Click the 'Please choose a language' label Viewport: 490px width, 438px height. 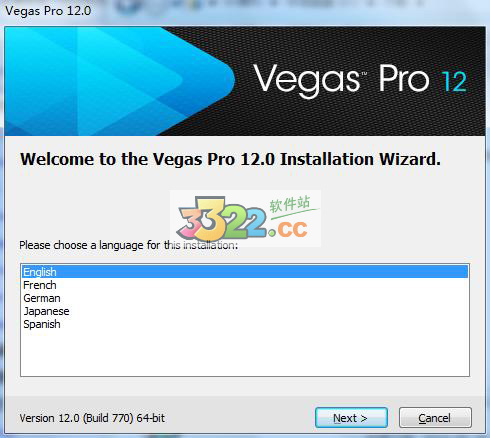click(x=128, y=245)
